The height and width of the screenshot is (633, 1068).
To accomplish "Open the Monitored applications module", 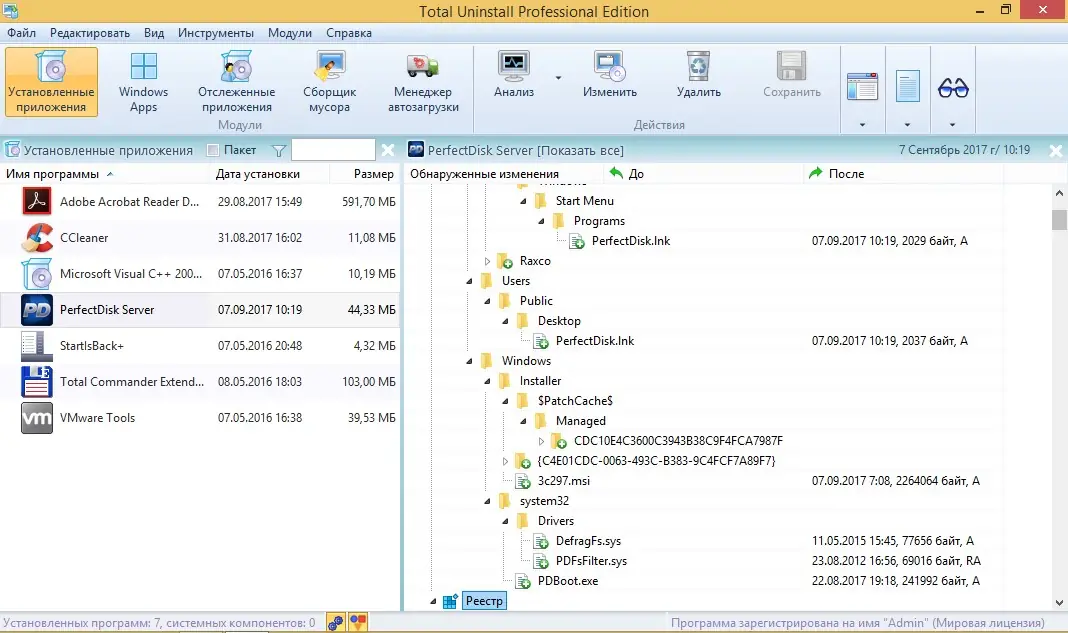I will (236, 82).
